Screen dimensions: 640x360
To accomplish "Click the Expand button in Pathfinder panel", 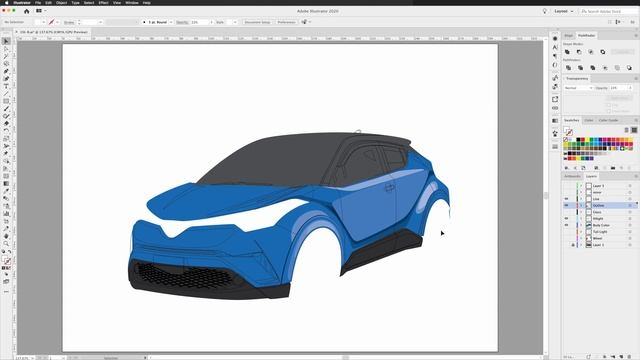I will pos(622,52).
